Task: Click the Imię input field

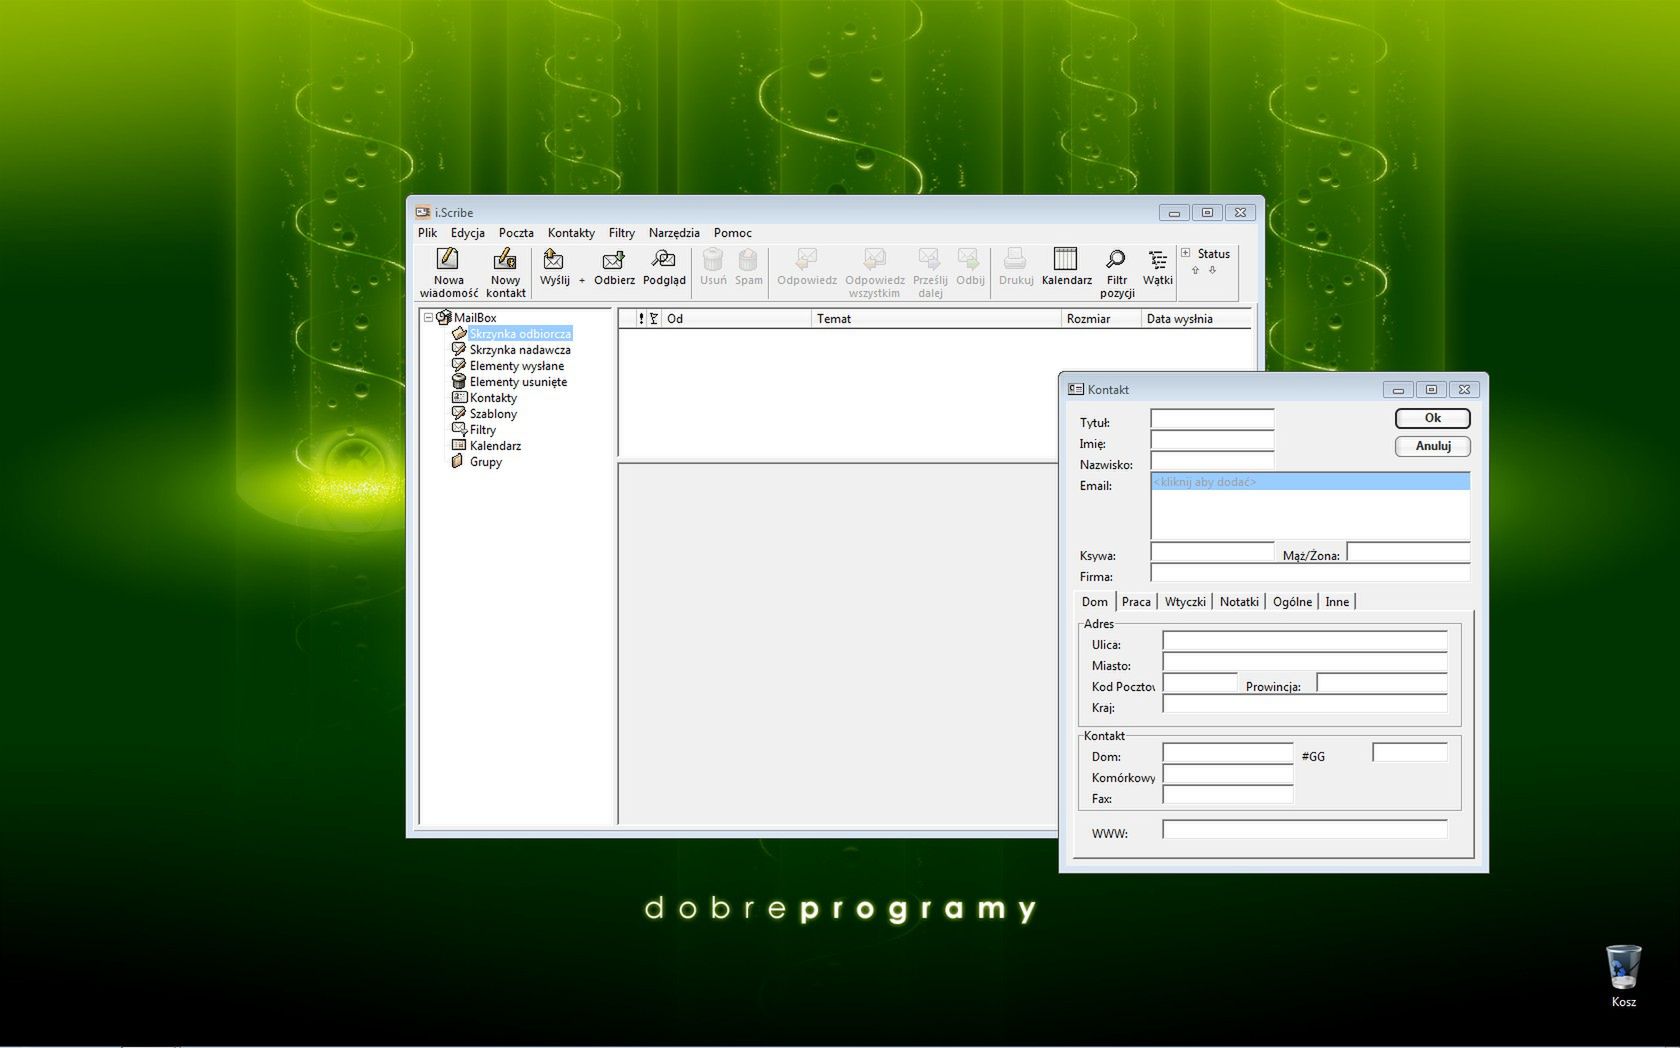Action: (1212, 440)
